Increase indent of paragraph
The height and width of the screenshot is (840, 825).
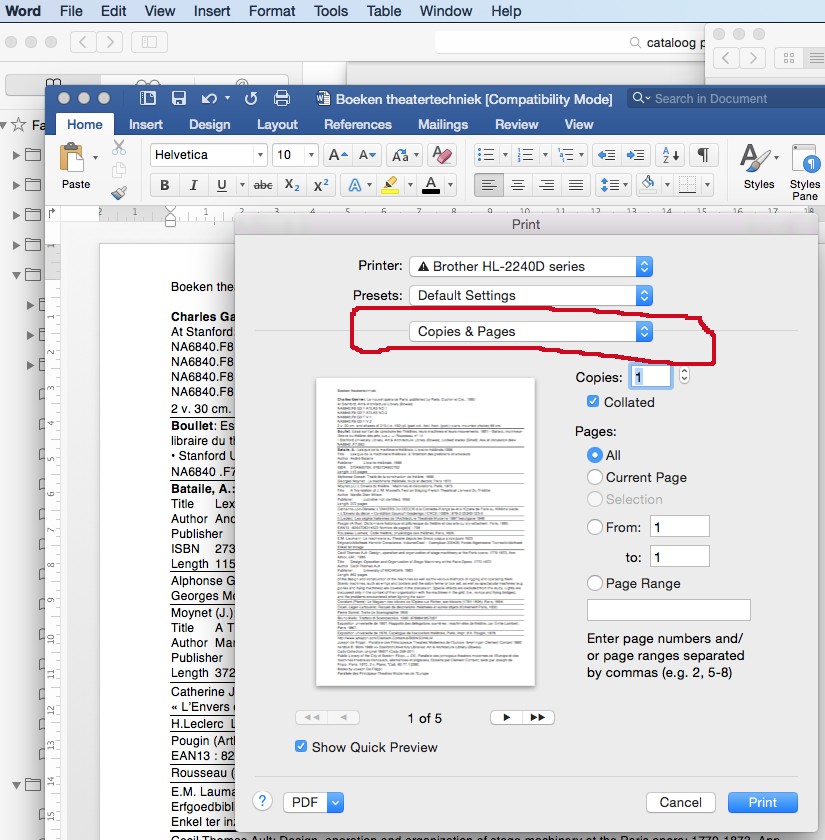(x=635, y=155)
